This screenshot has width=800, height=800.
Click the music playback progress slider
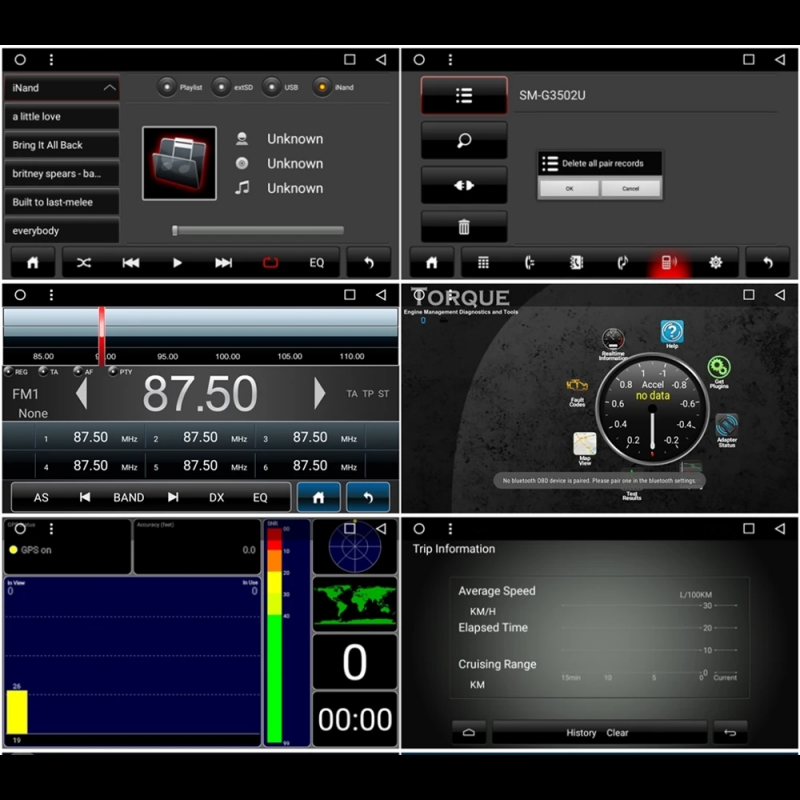[x=258, y=230]
